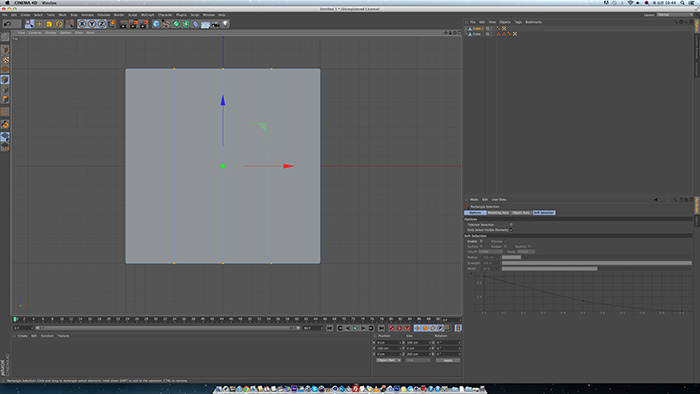This screenshot has height=394, width=700.
Task: Adjust the Width slider
Action: [x=597, y=269]
